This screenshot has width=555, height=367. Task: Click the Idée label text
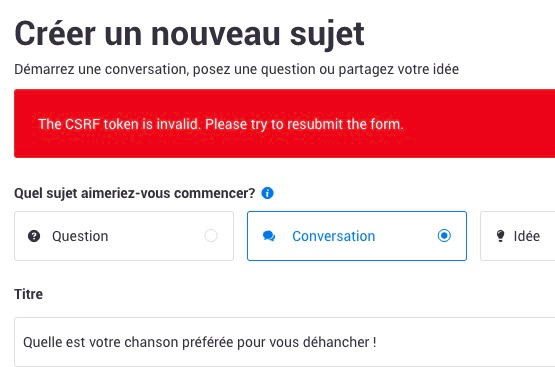coord(527,236)
